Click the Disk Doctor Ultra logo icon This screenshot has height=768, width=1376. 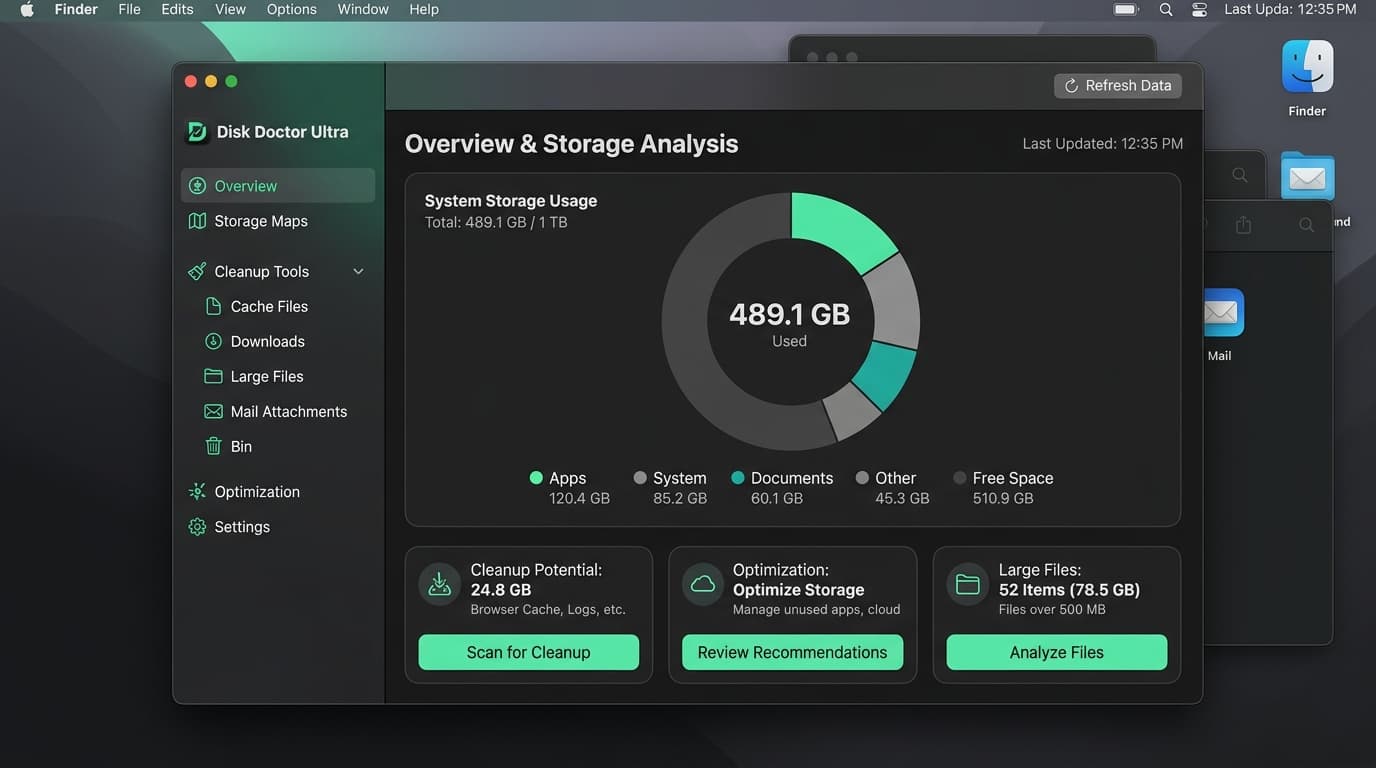pos(197,132)
